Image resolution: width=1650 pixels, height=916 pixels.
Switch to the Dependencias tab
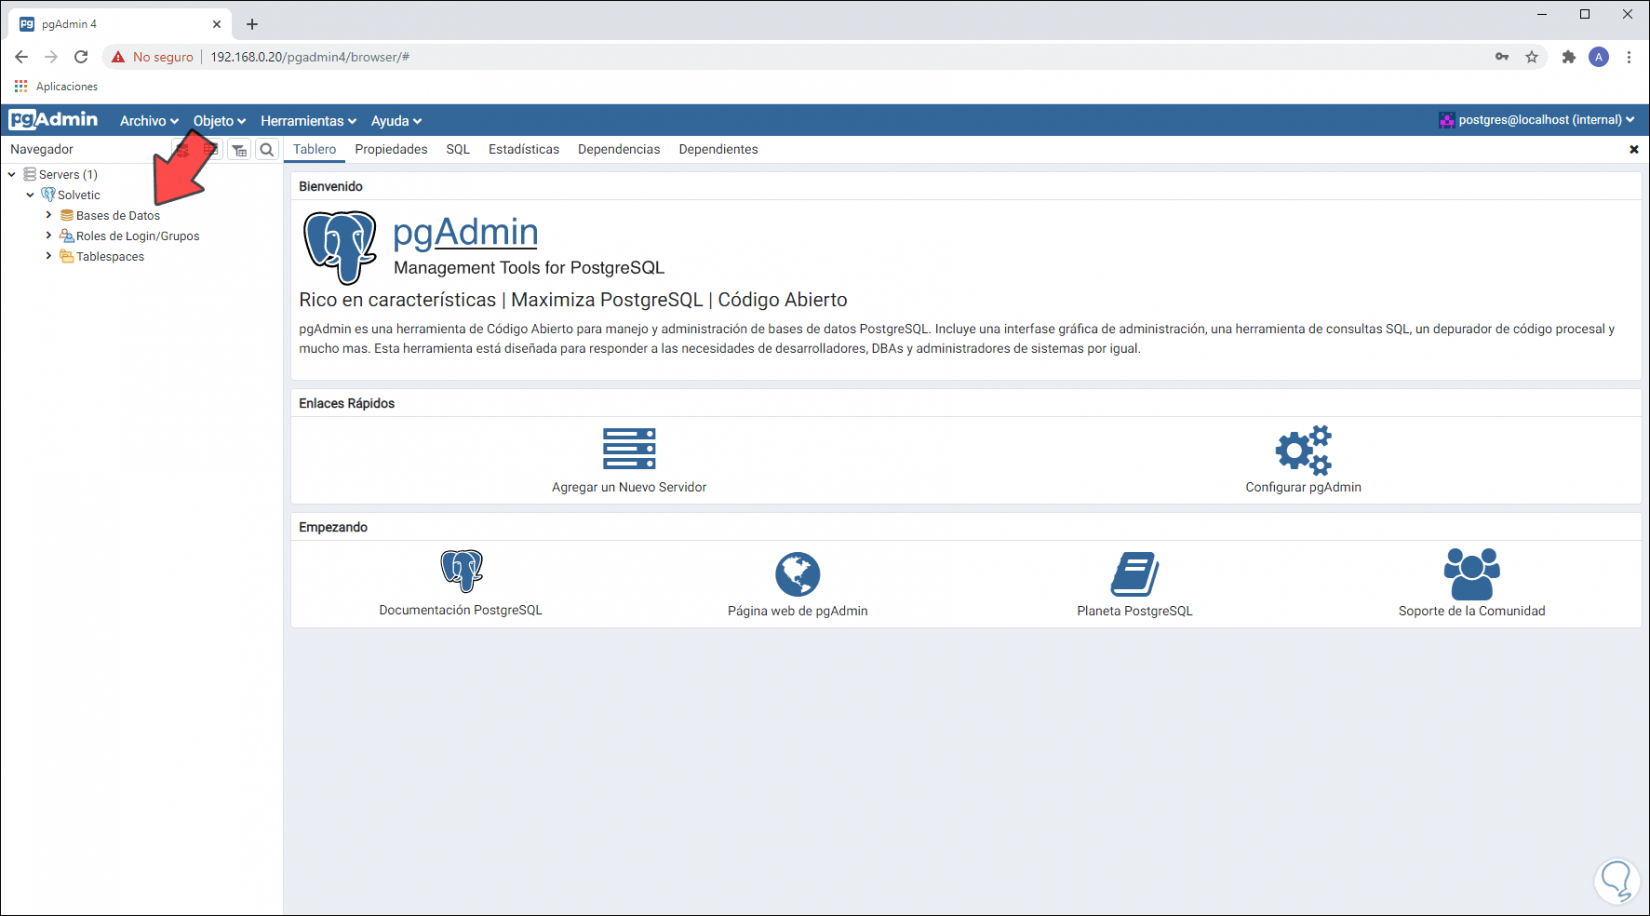click(619, 150)
